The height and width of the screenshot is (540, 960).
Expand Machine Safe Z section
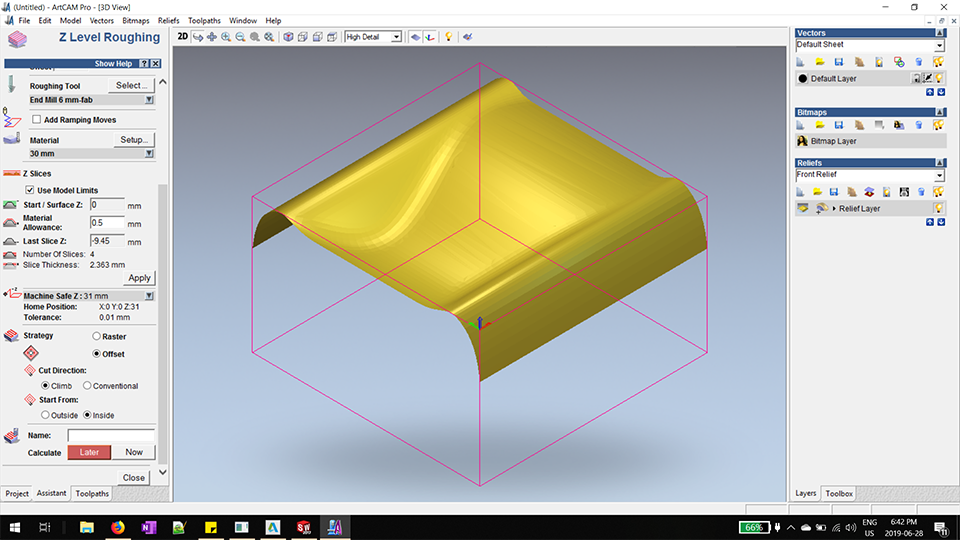pyautogui.click(x=149, y=296)
